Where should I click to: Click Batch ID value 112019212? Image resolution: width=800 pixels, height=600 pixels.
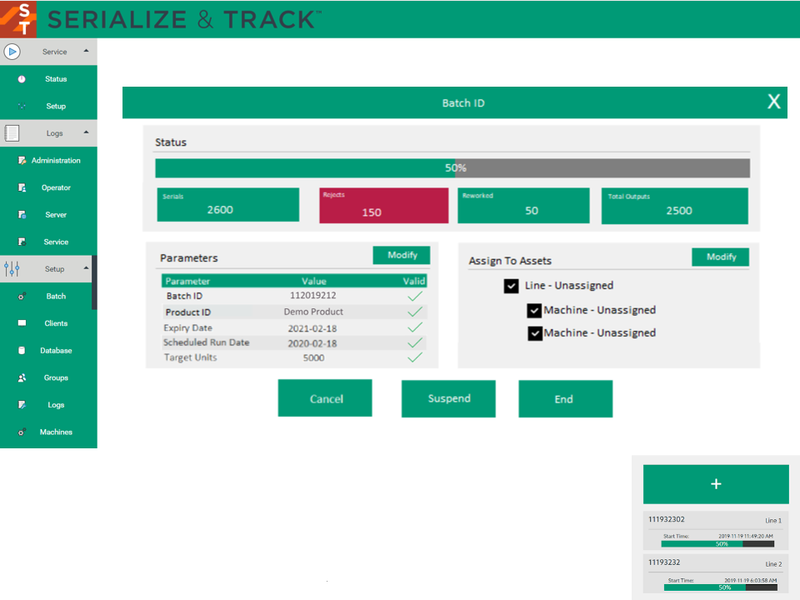[313, 295]
